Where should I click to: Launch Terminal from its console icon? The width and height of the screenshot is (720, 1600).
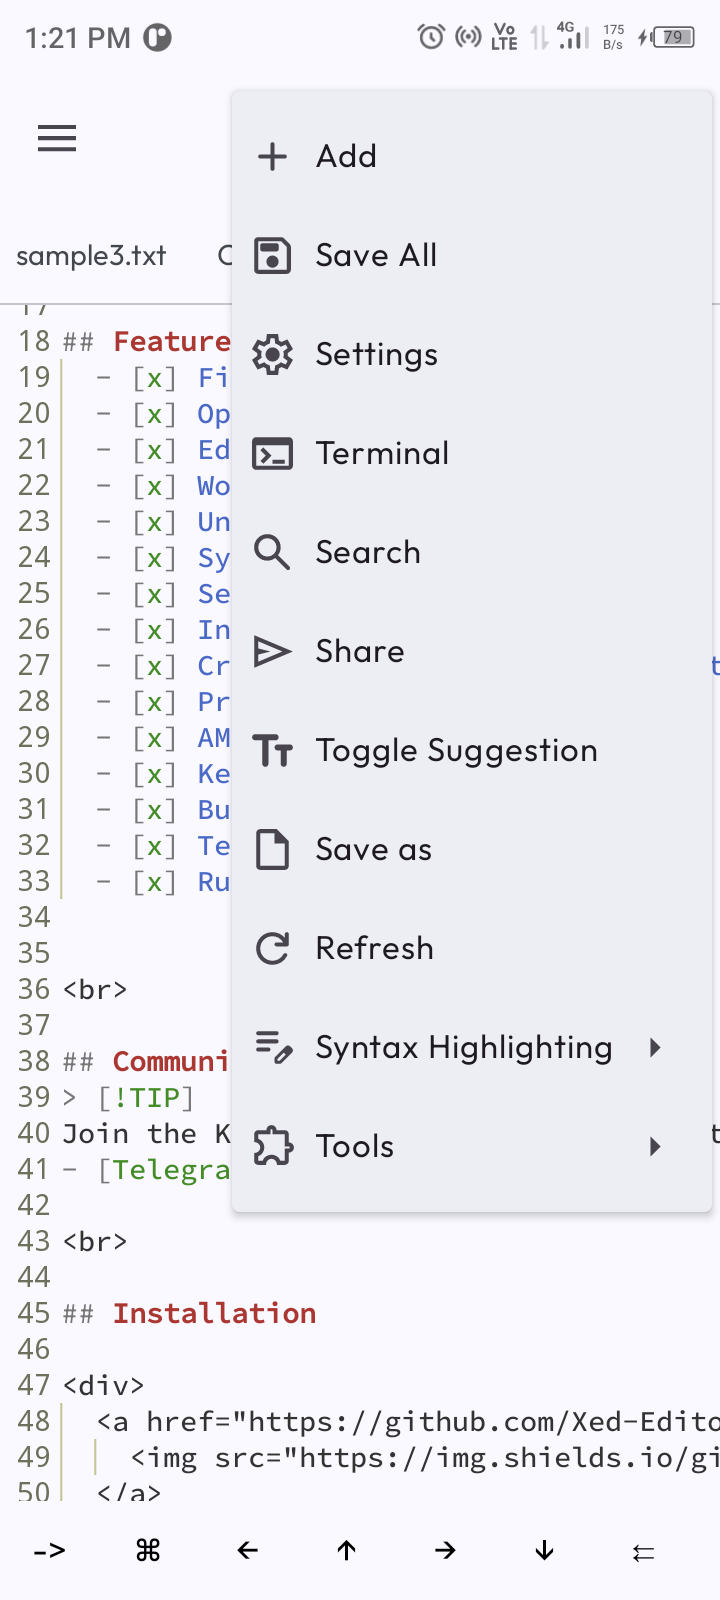tap(272, 453)
